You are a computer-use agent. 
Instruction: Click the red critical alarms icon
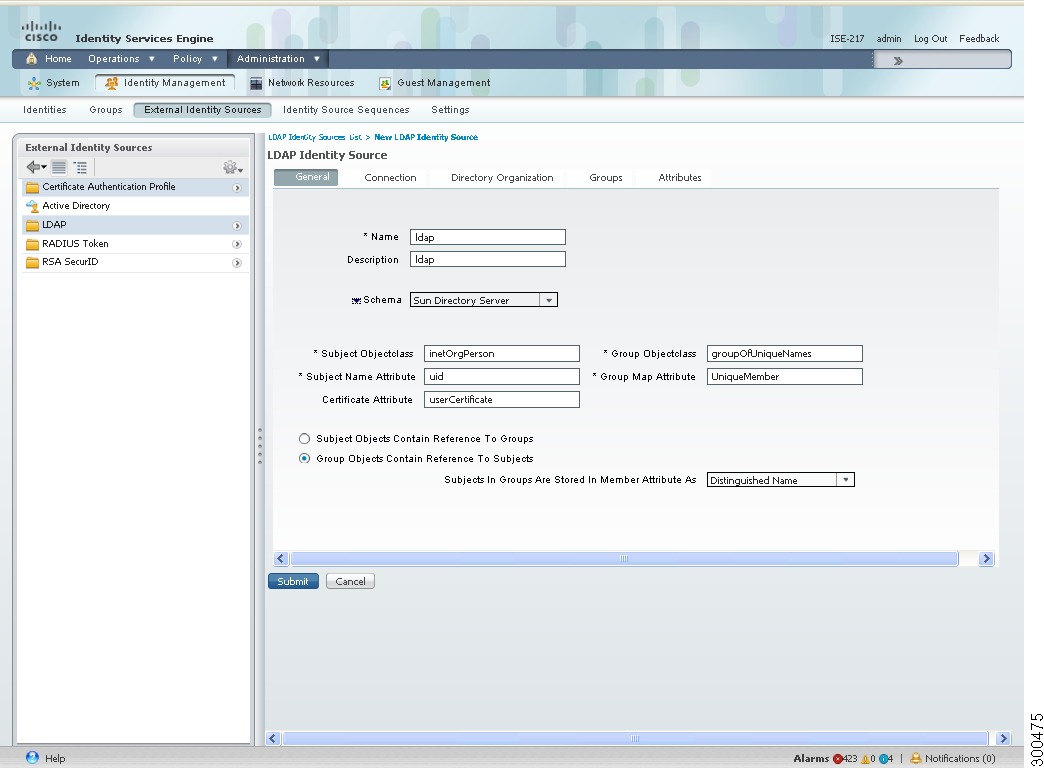click(x=838, y=759)
